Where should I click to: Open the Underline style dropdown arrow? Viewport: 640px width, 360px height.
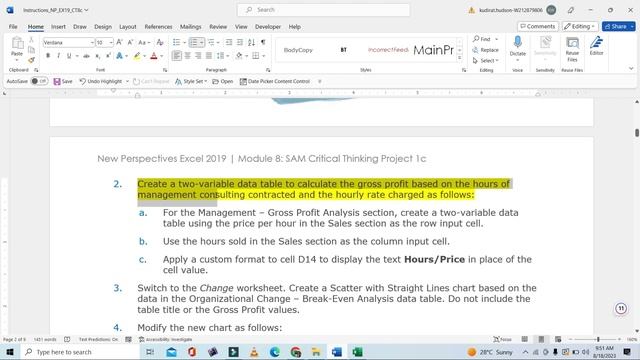(x=77, y=56)
